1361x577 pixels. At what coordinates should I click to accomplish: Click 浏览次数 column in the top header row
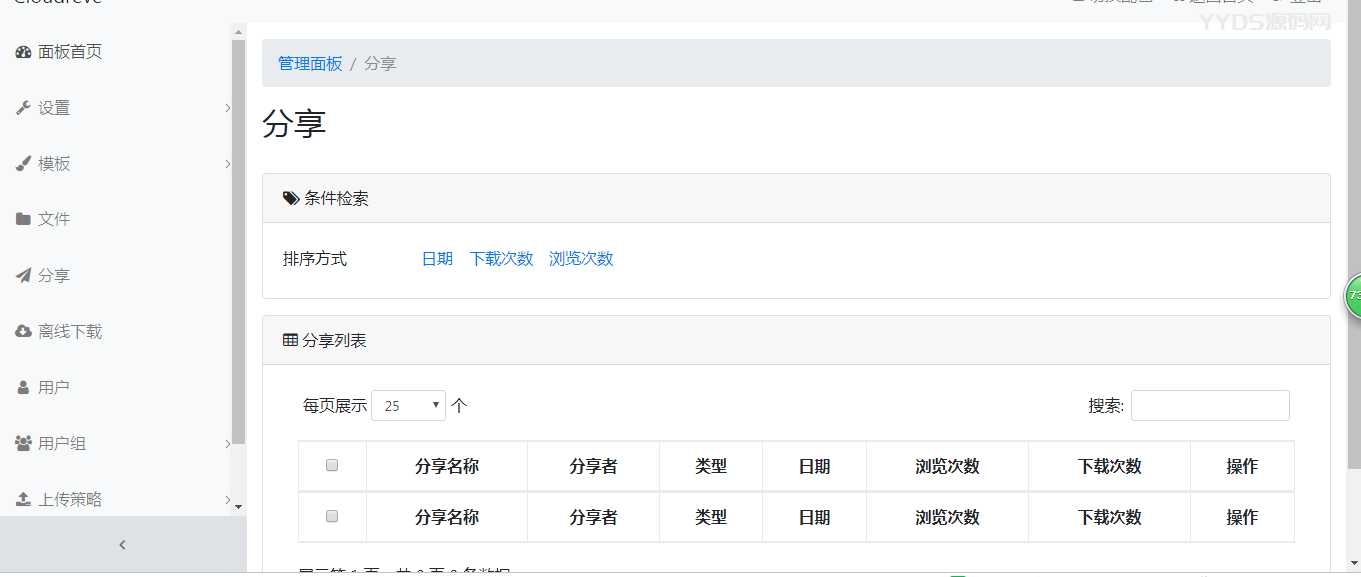(947, 466)
